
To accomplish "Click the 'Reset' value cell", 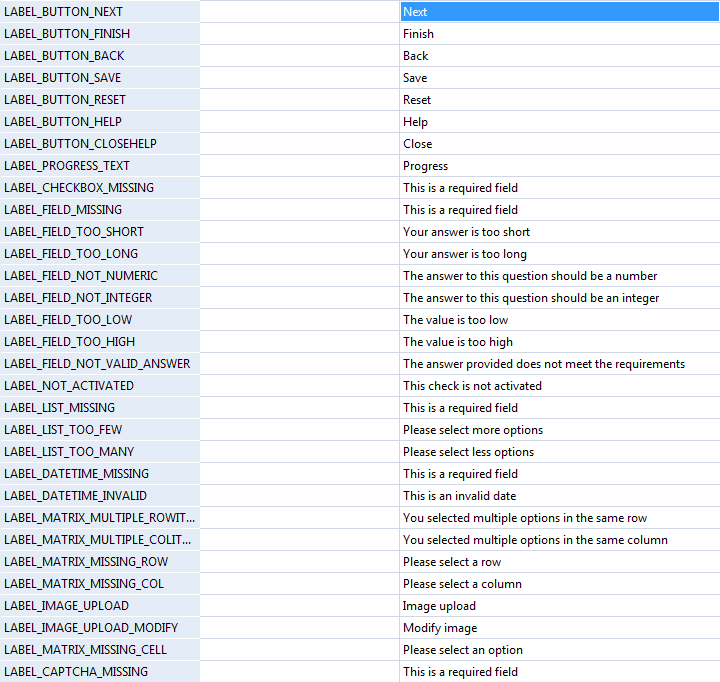I will click(x=558, y=100).
